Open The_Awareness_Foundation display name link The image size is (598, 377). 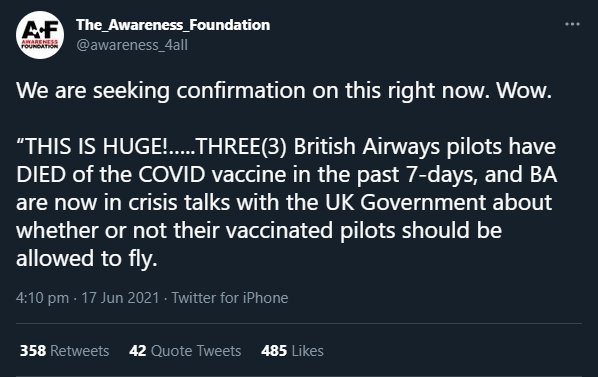coord(173,25)
